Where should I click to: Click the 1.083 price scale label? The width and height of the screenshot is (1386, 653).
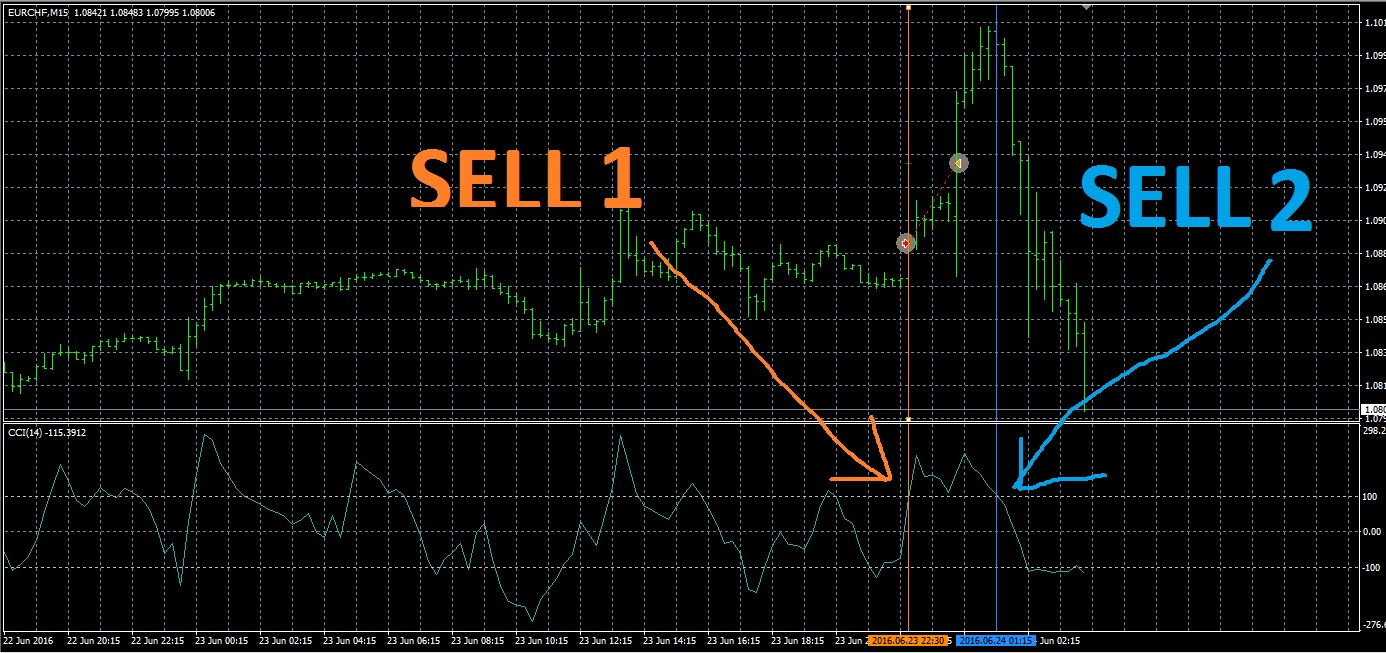pyautogui.click(x=1374, y=353)
